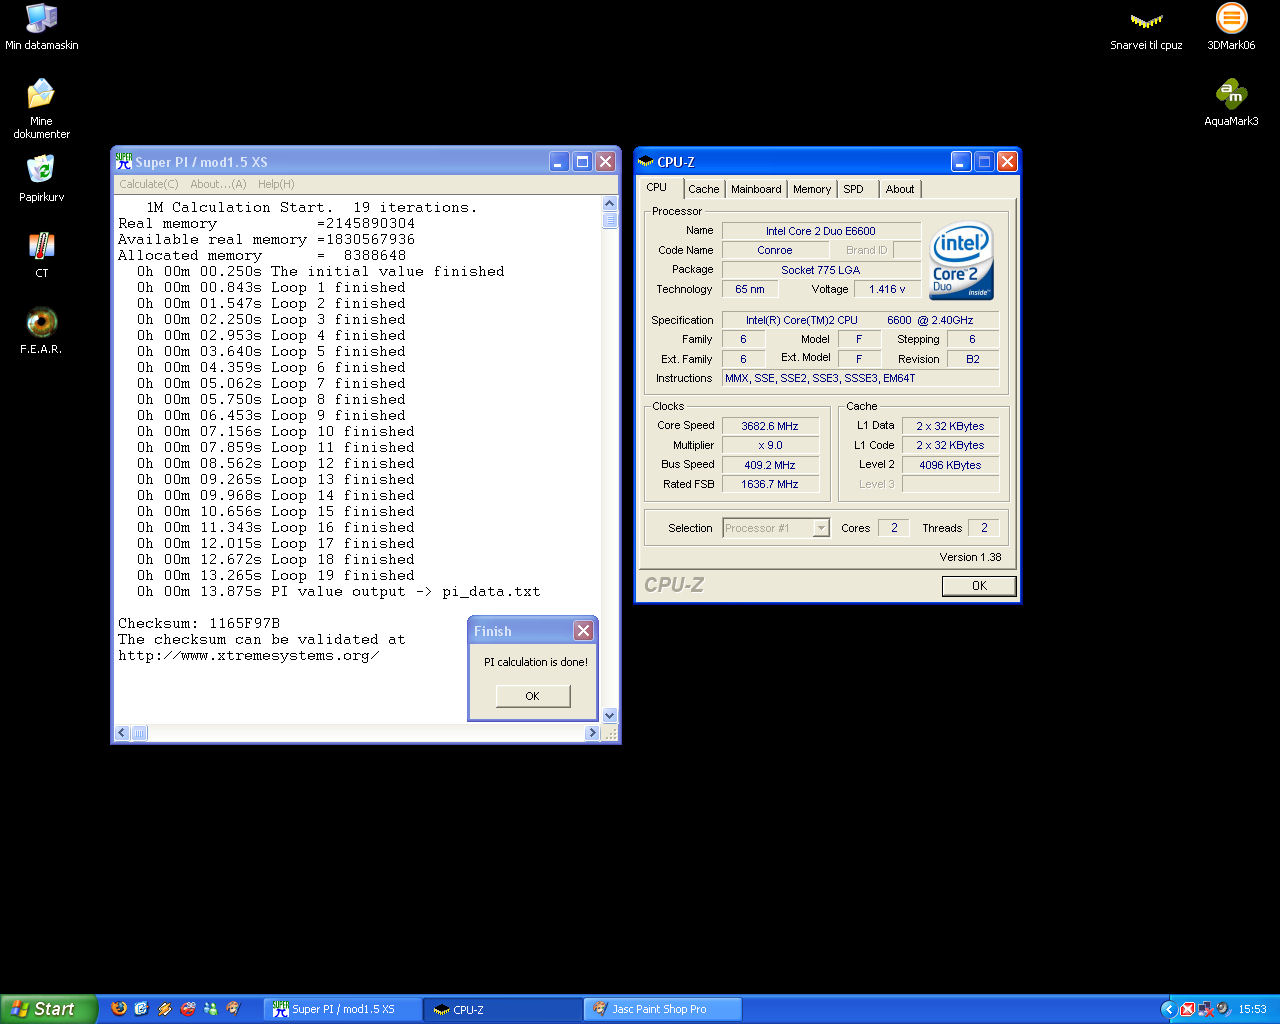1280x1024 pixels.
Task: Click the volume speaker tray icon
Action: [x=1223, y=1009]
